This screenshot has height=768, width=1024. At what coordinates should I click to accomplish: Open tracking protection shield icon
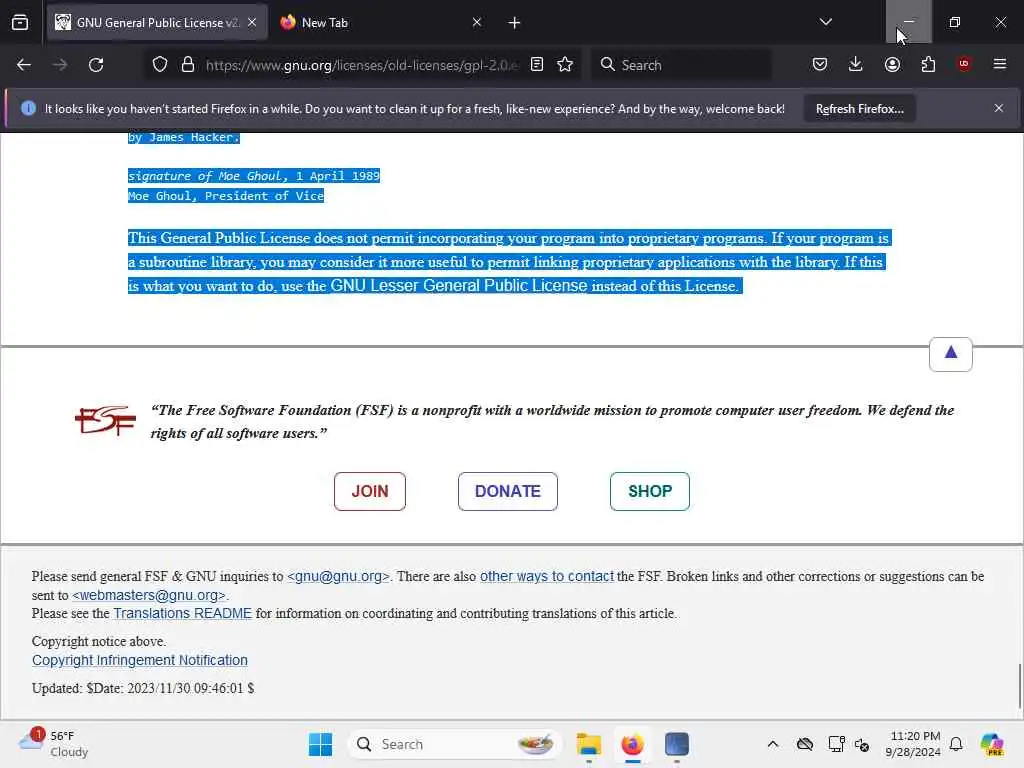160,65
